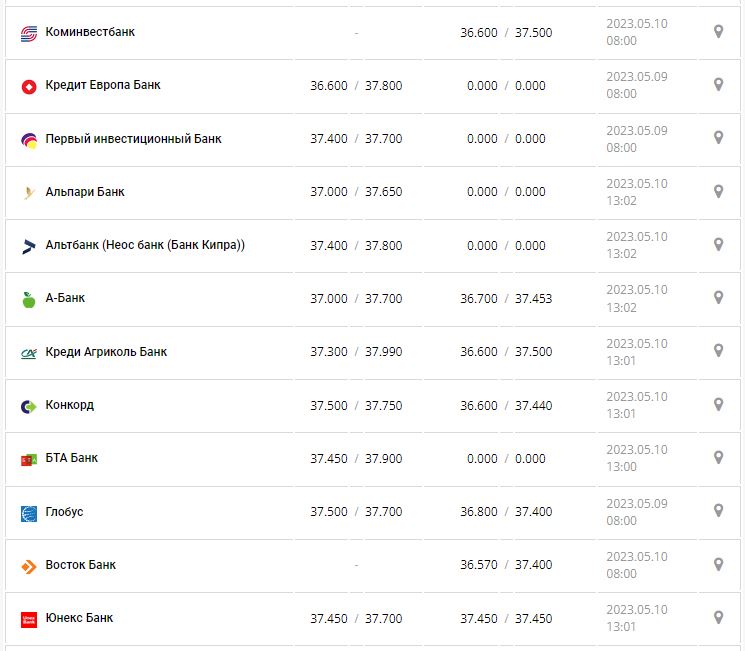Open the А-Банк name link
The width and height of the screenshot is (745, 651).
(66, 298)
